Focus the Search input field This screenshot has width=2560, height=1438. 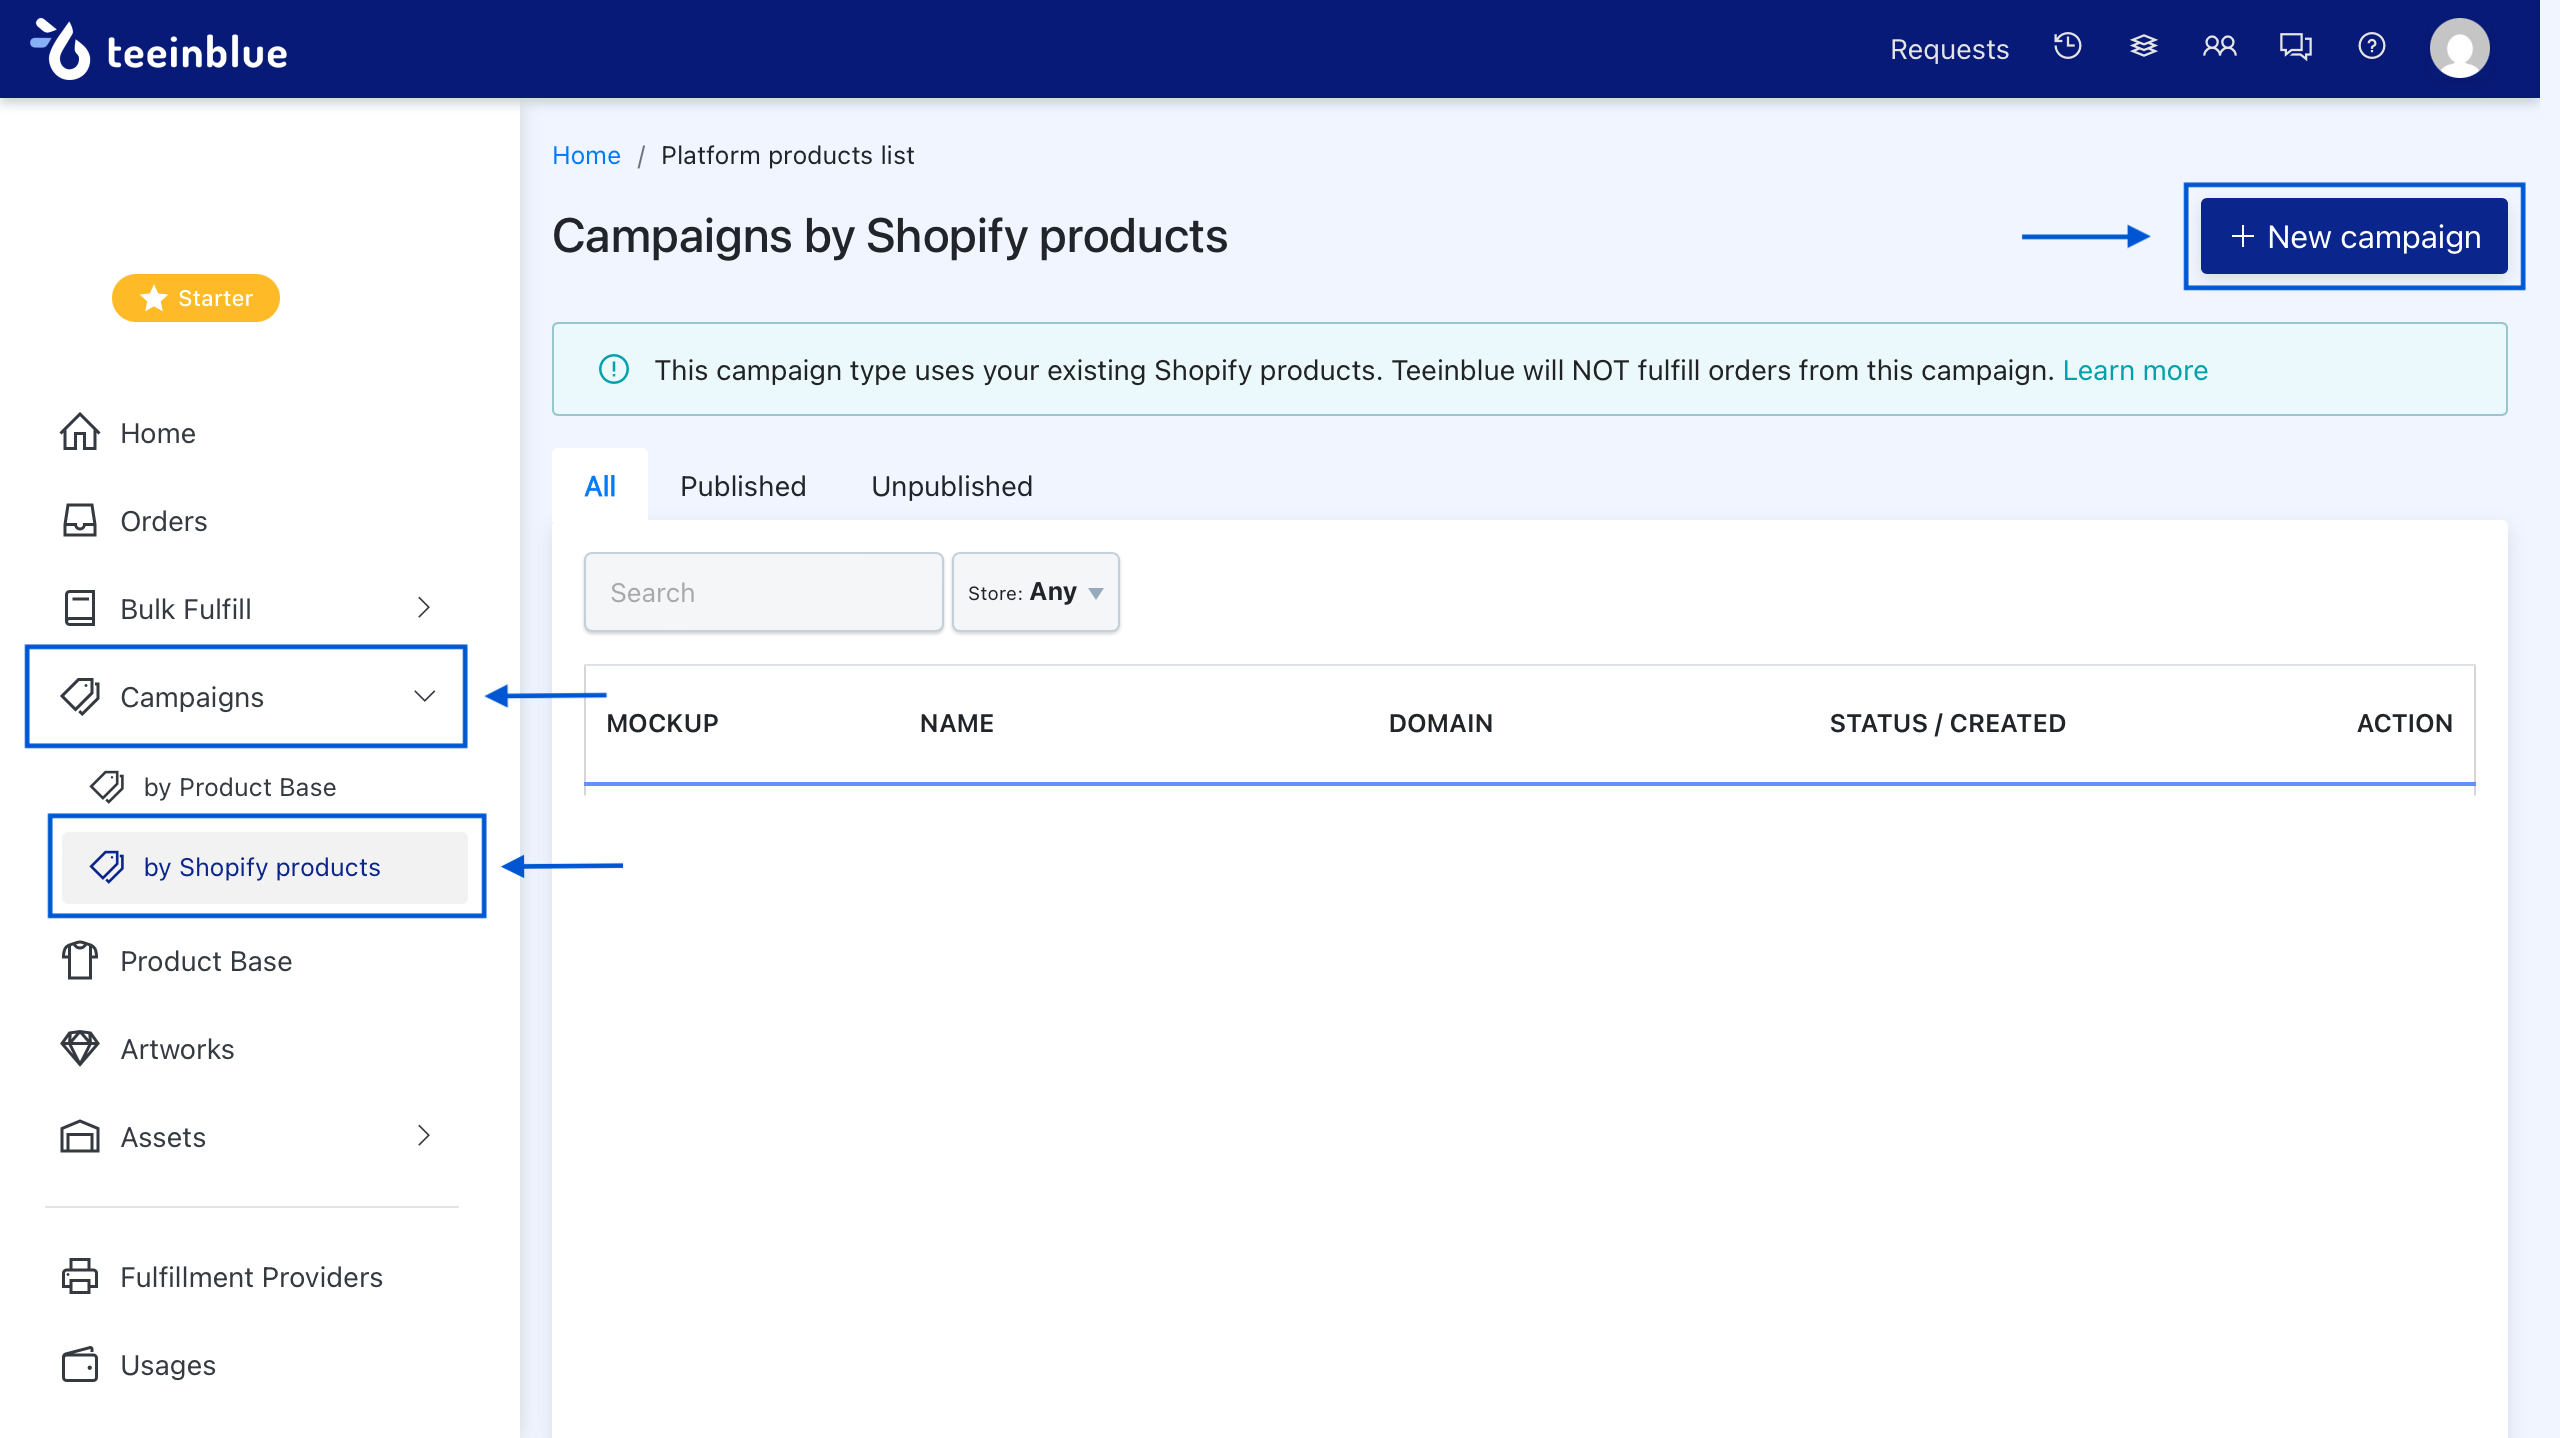tap(764, 592)
